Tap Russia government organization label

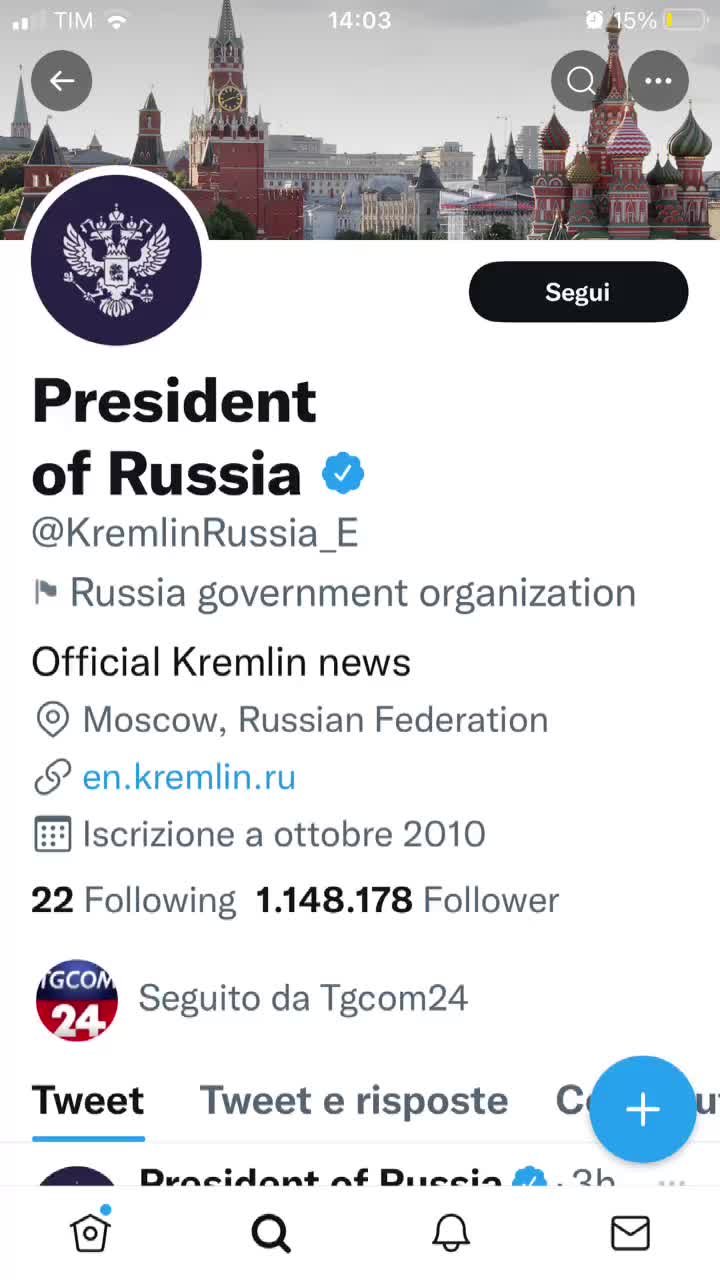coord(352,593)
